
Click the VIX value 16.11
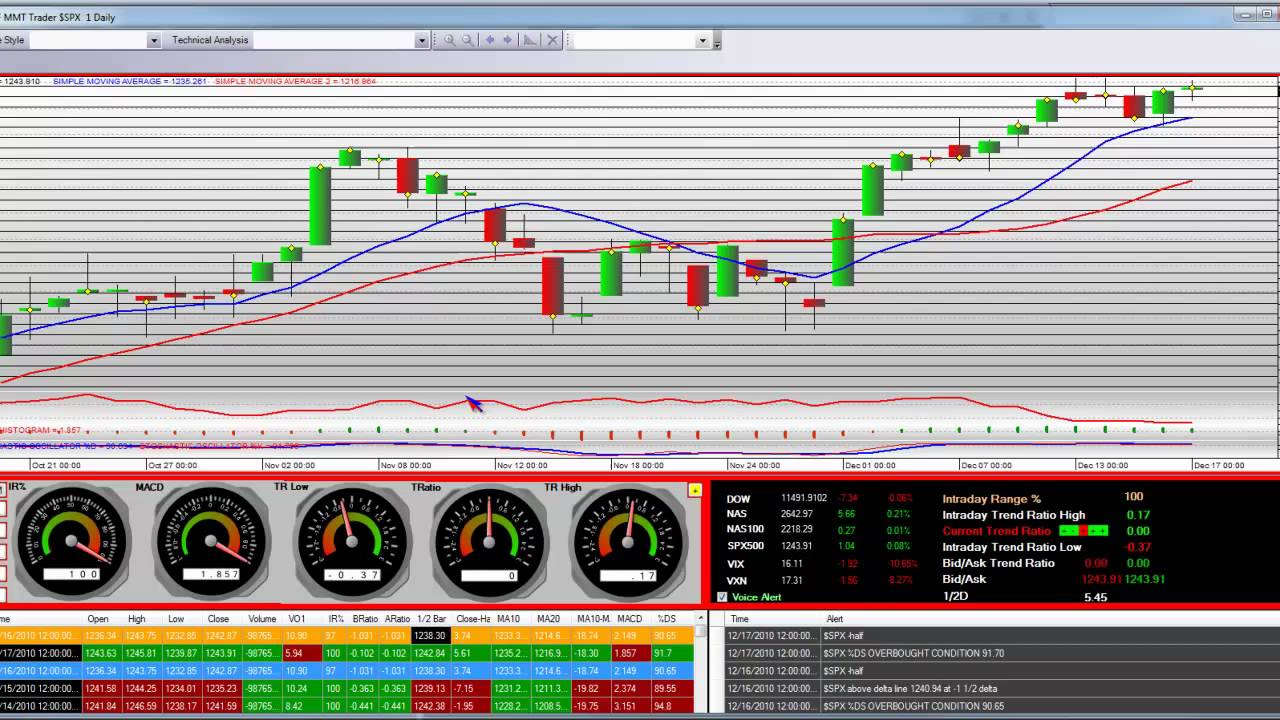[791, 563]
